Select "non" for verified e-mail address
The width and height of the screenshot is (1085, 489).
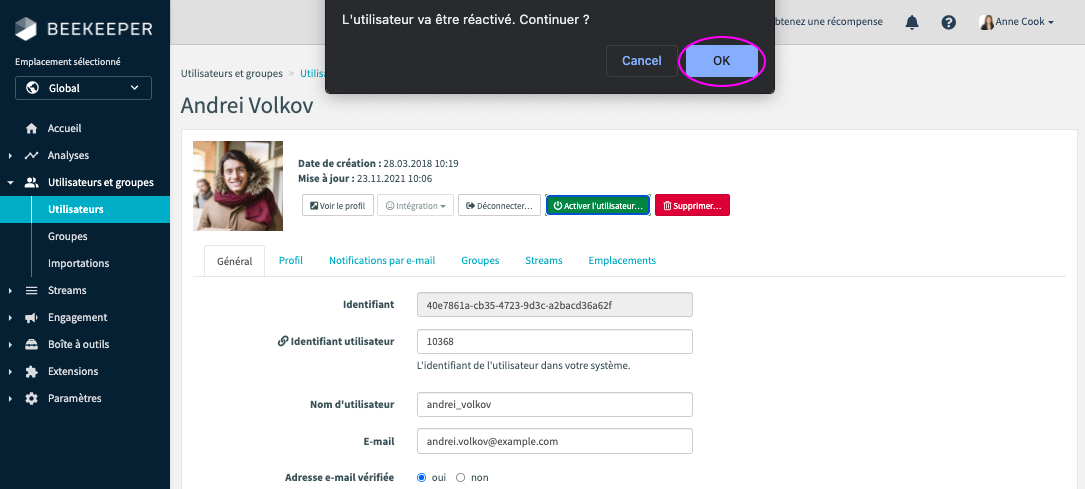(x=461, y=478)
